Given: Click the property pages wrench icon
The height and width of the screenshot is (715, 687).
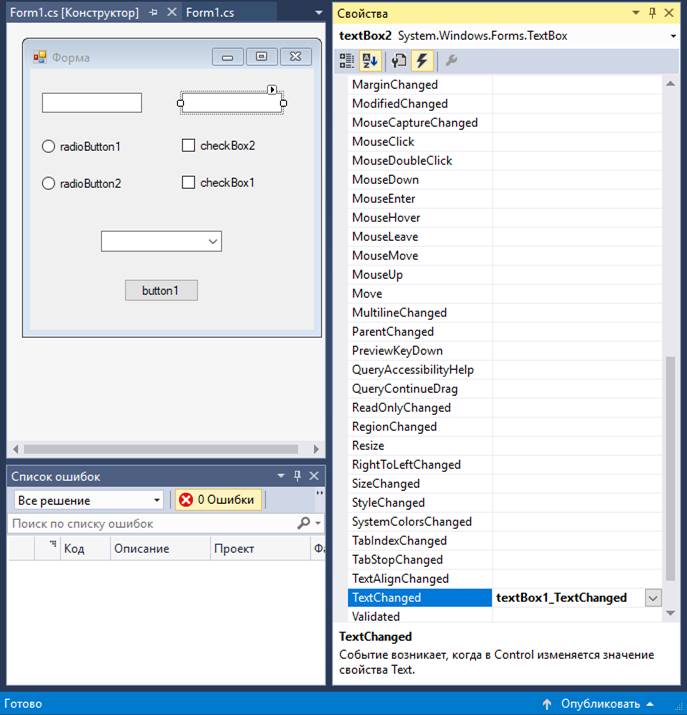Looking at the screenshot, I should pos(451,61).
